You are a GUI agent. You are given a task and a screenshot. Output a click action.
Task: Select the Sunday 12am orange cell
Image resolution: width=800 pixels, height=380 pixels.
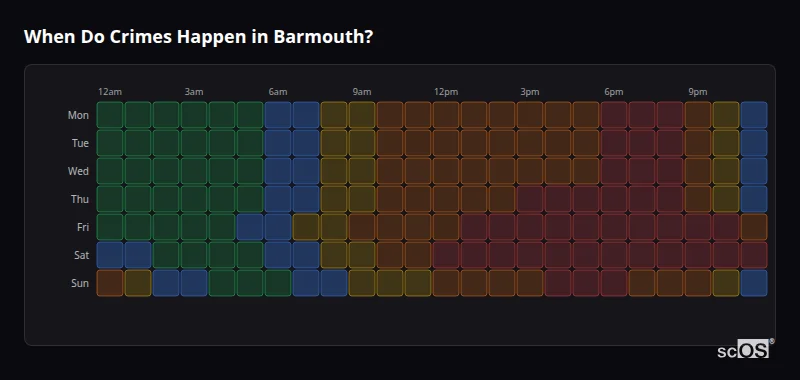[110, 283]
